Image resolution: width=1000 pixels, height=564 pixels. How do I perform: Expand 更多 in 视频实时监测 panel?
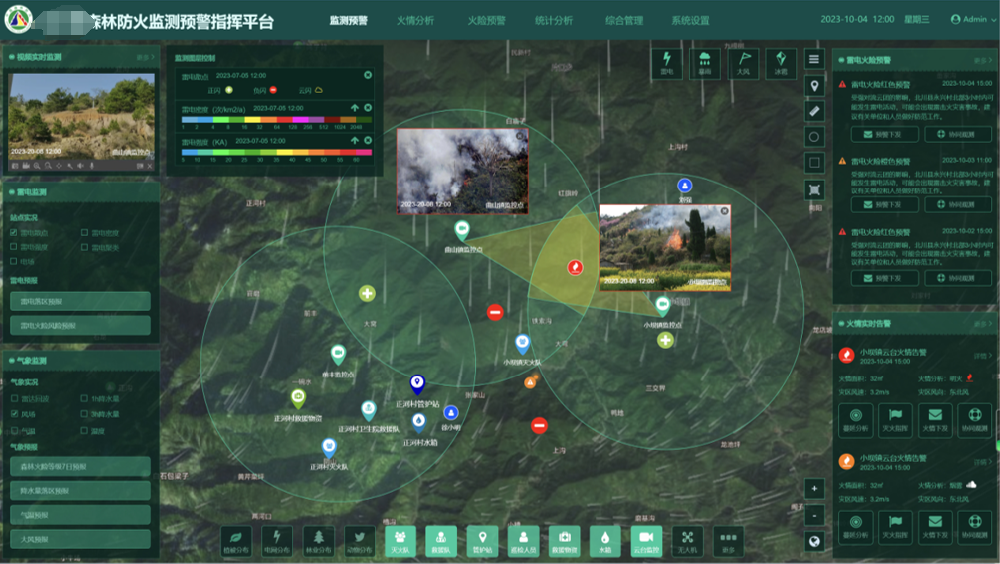click(x=143, y=58)
